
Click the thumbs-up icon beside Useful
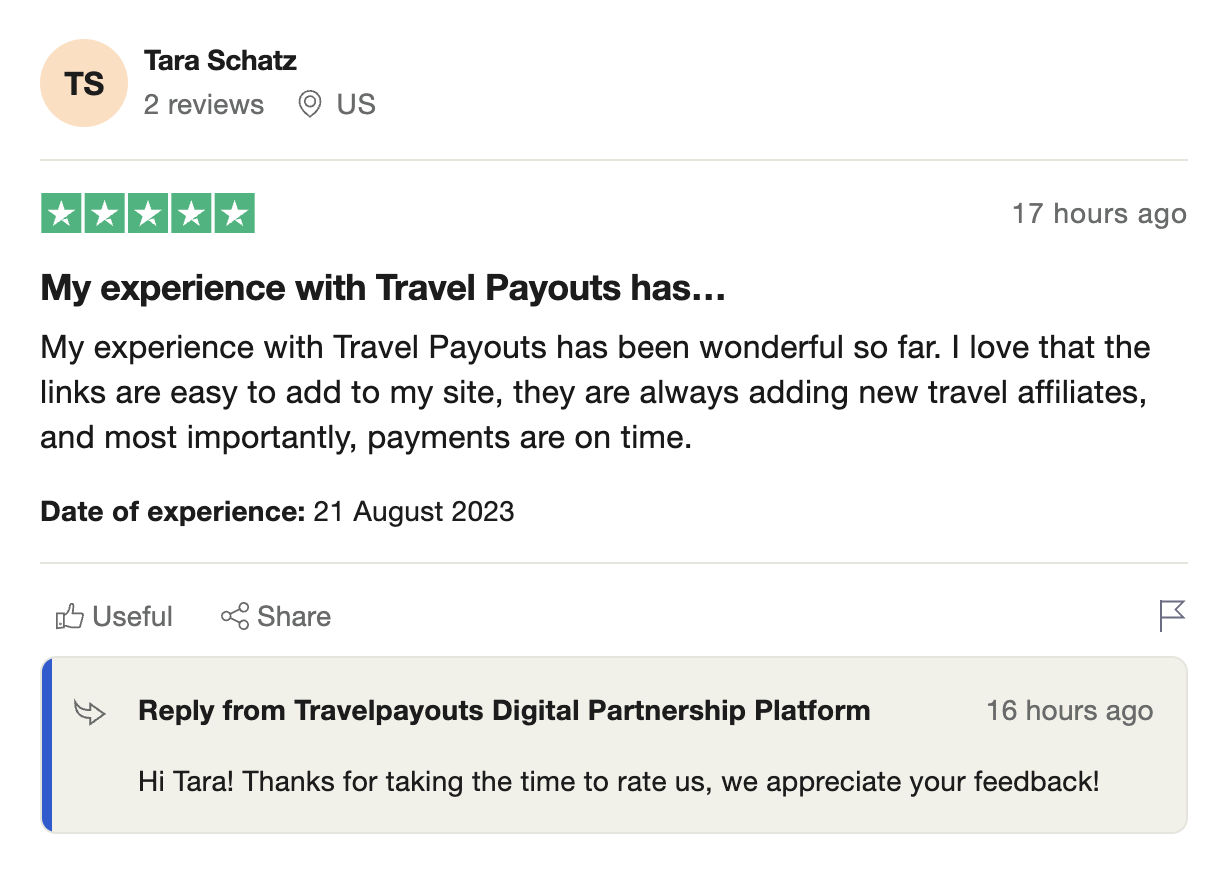click(x=69, y=617)
